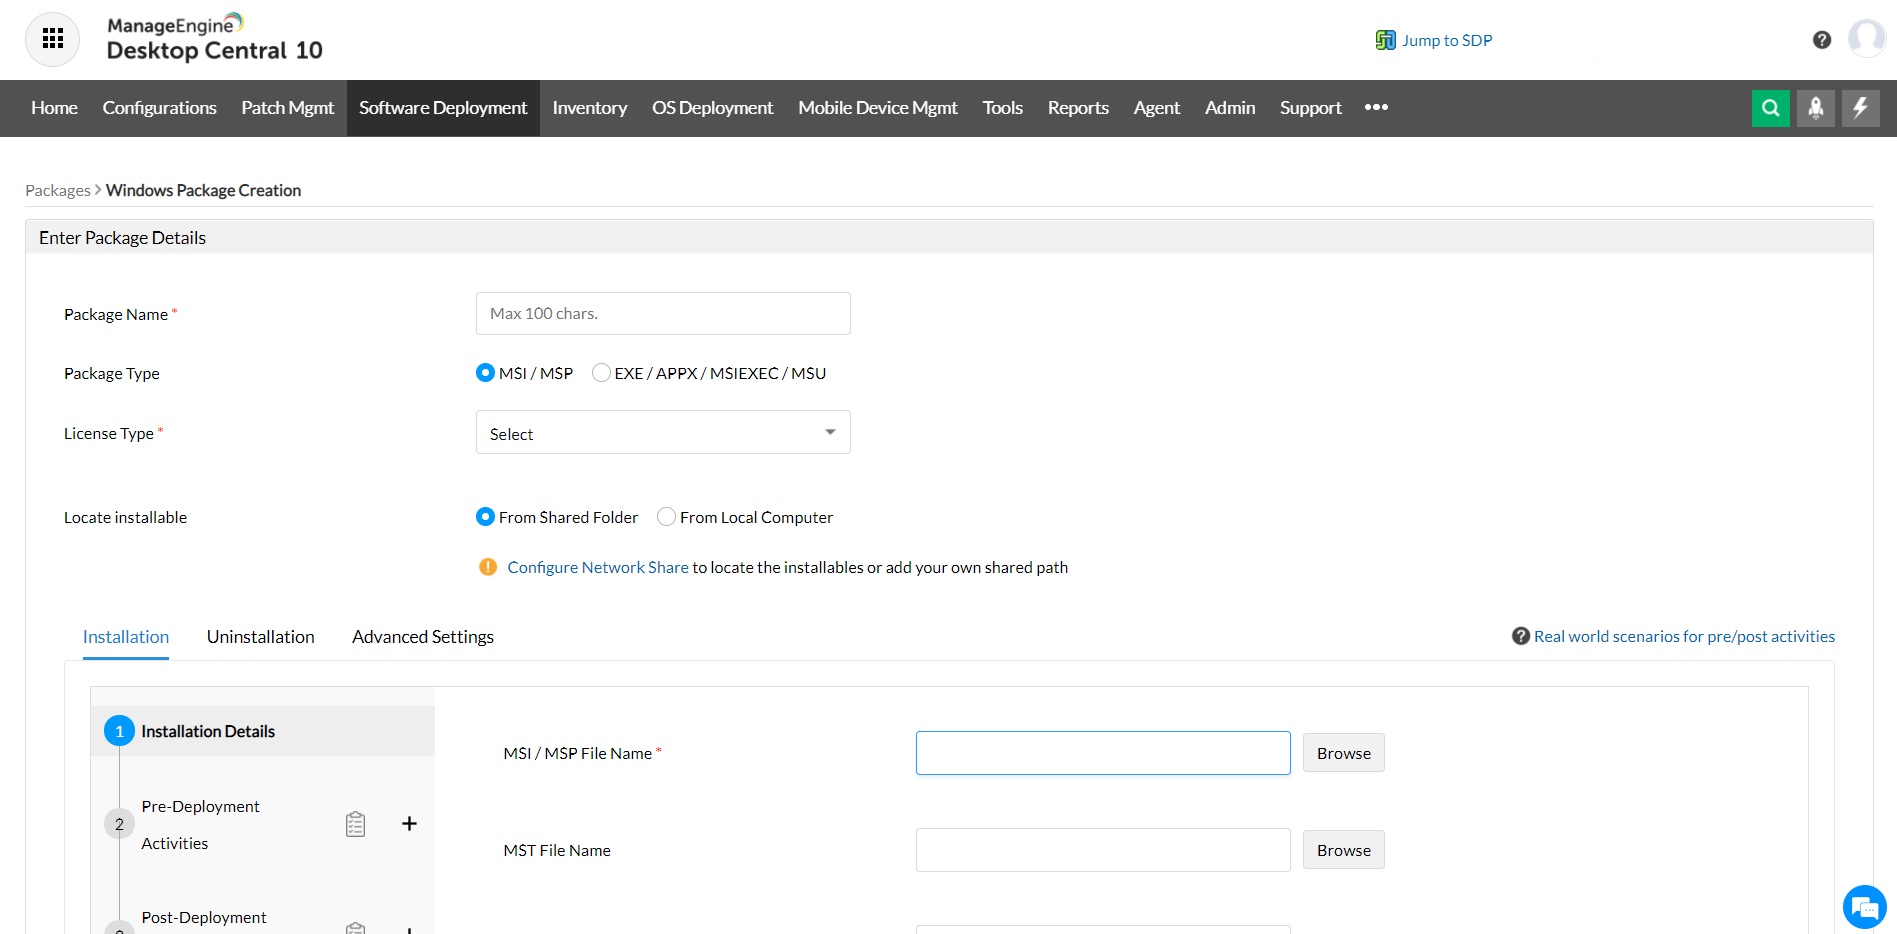The height and width of the screenshot is (934, 1897).
Task: Select the MSI / MSP package type
Action: (486, 373)
